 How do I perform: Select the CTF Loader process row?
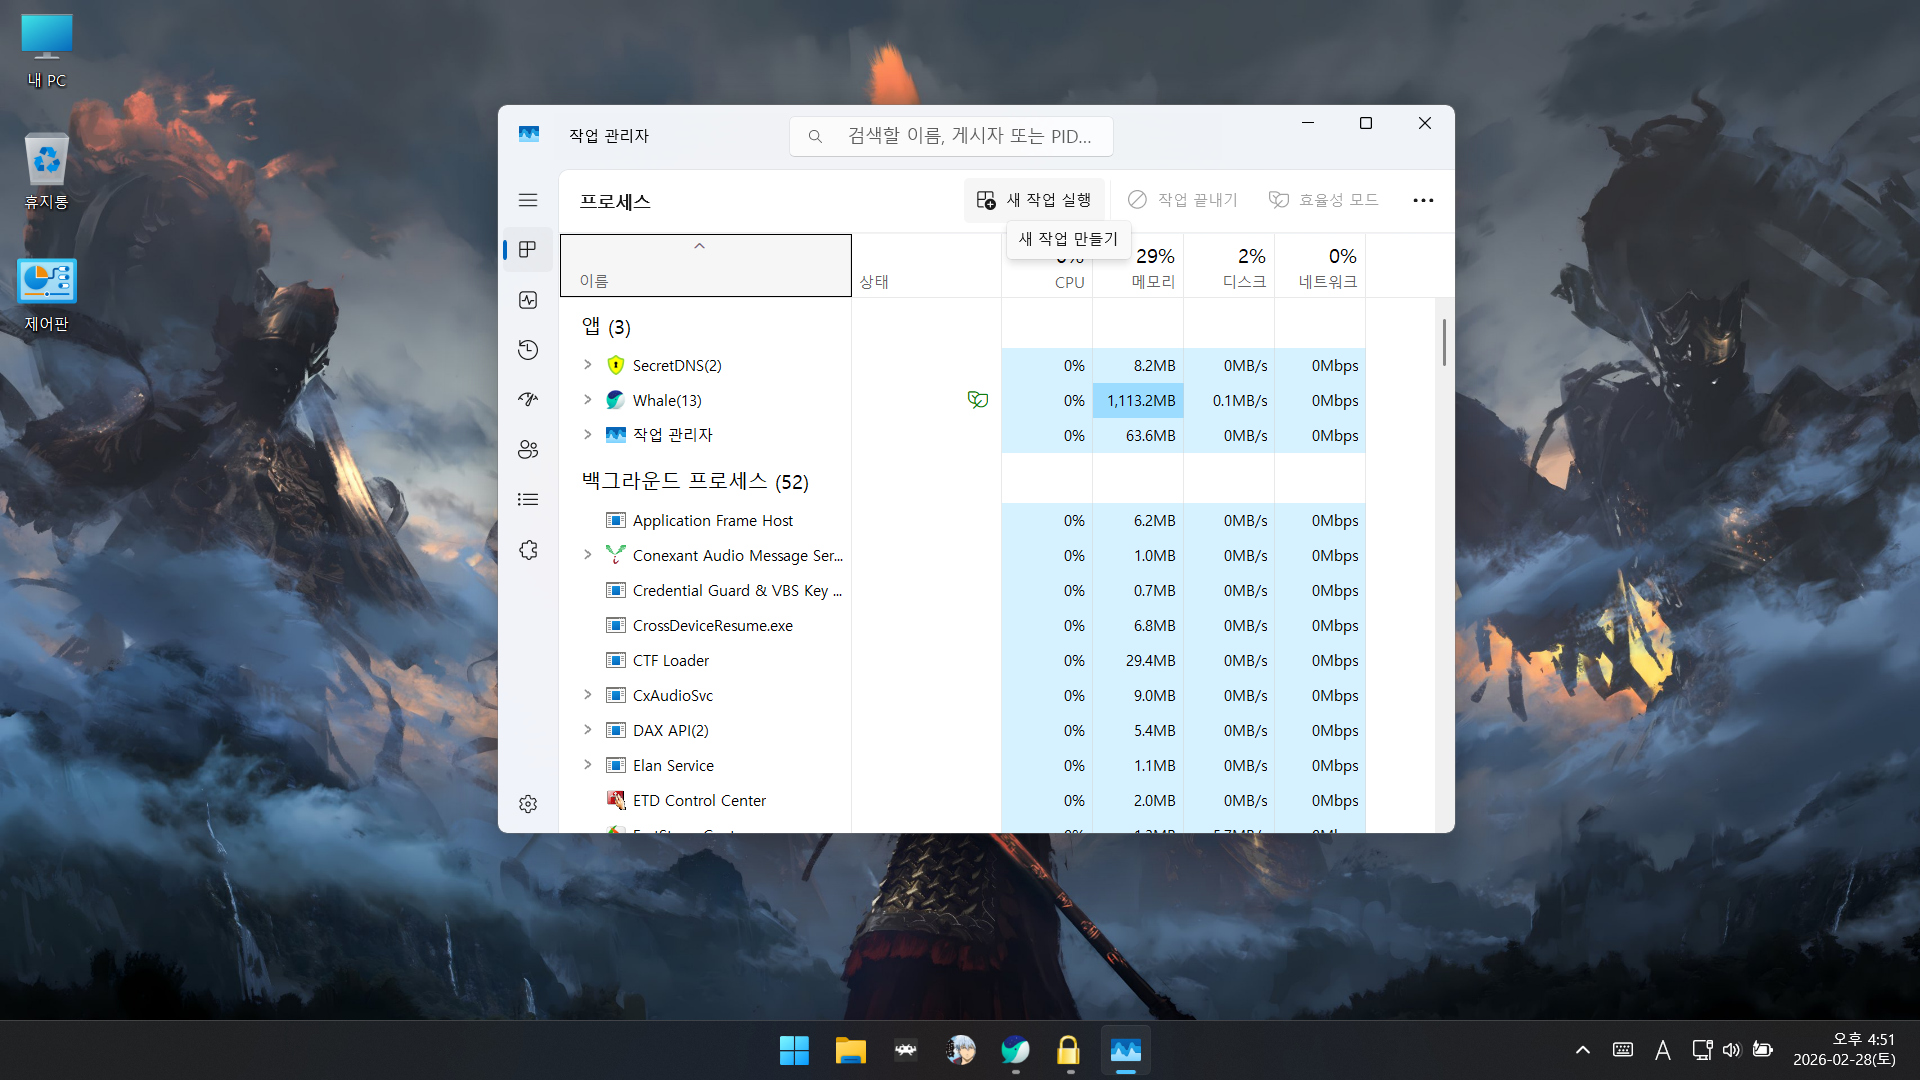[671, 661]
